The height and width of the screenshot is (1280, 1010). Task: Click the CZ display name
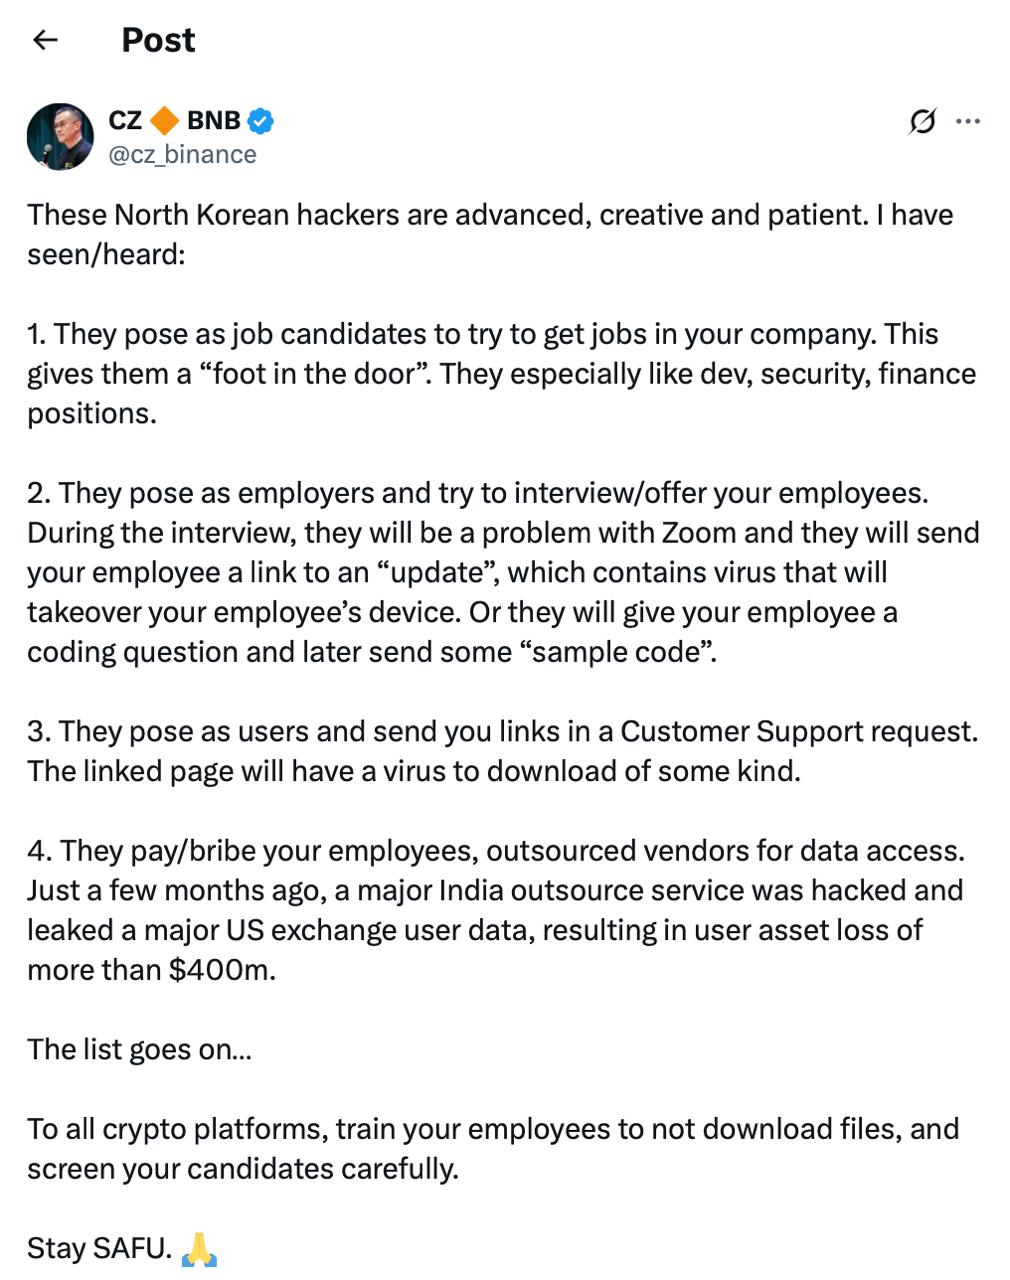[125, 121]
